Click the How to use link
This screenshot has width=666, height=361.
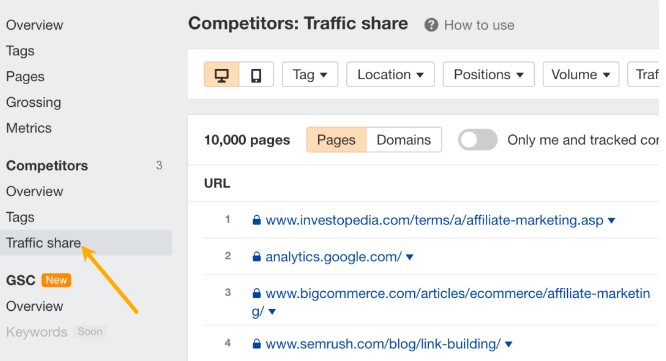[479, 25]
